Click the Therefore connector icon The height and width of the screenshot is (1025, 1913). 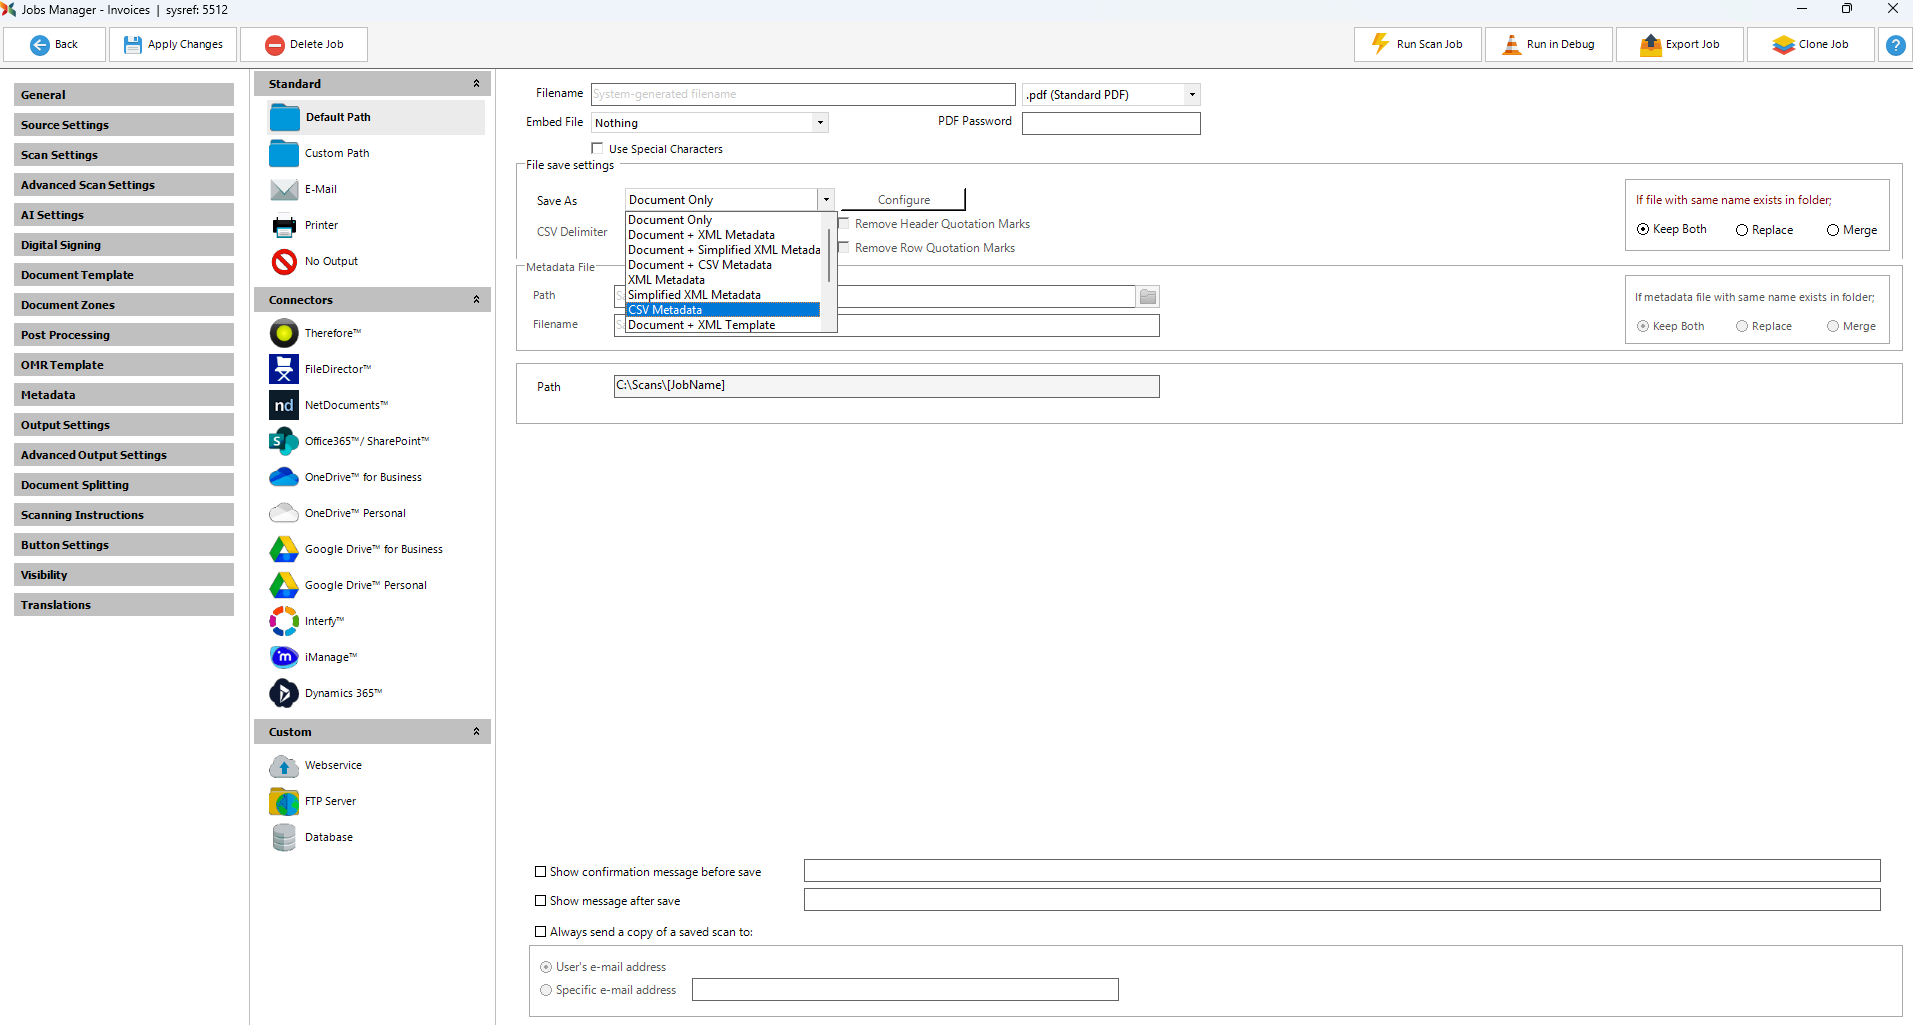tap(284, 333)
